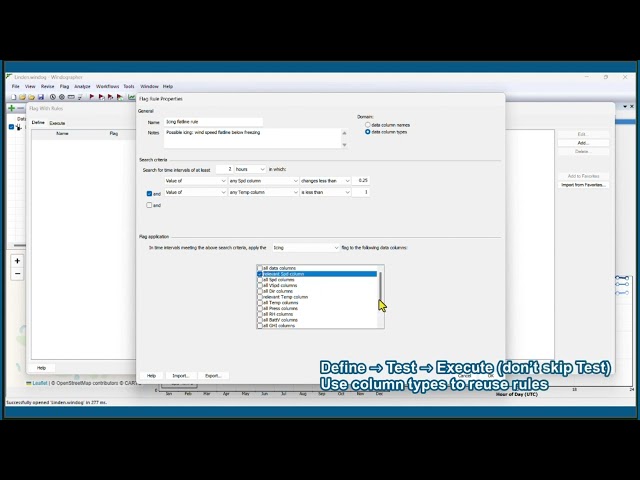
Task: Open the Workflows menu
Action: pos(107,87)
